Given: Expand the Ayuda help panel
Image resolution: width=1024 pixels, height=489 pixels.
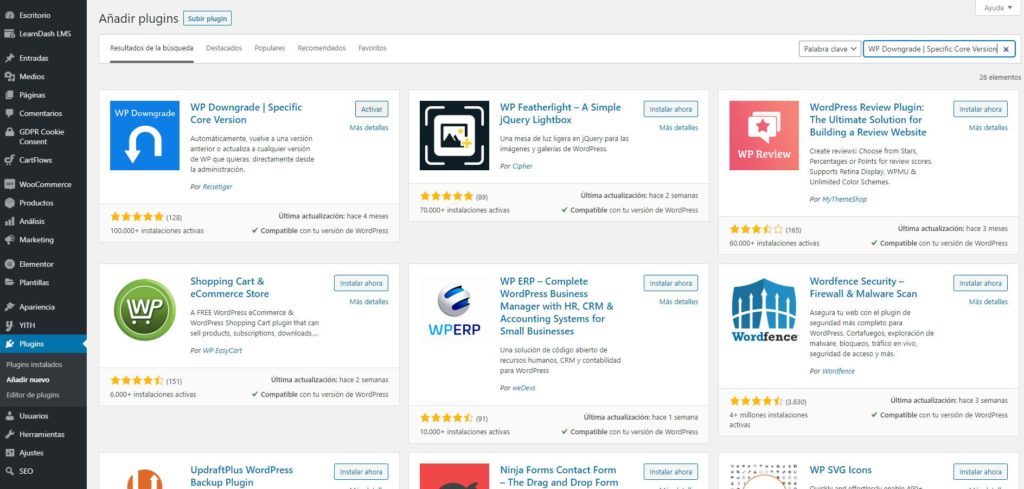Looking at the screenshot, I should pos(997,8).
